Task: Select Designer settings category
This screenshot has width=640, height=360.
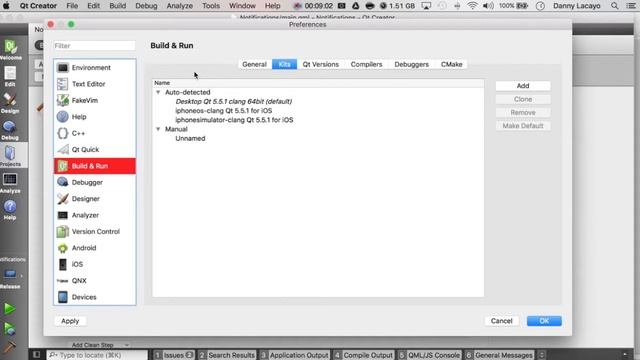Action: (x=94, y=199)
